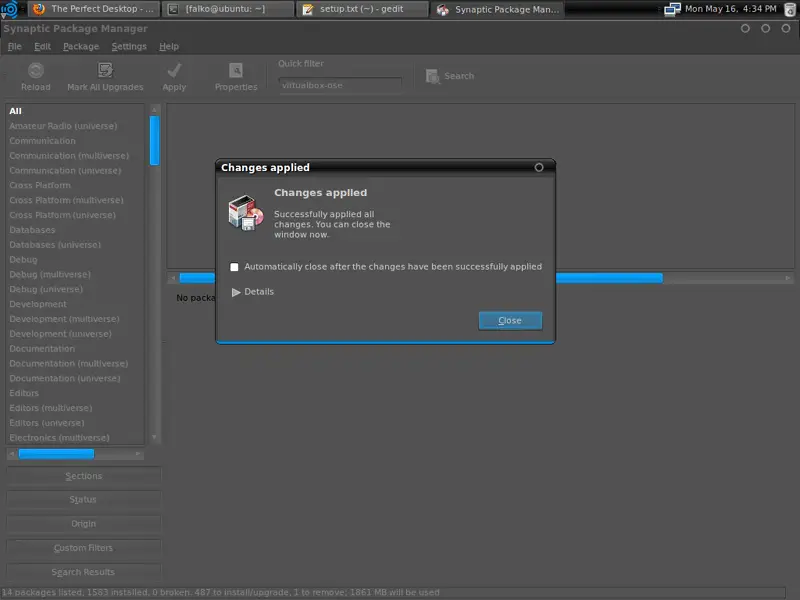Click the Firefox icon in the top panel
This screenshot has width=800, height=600.
(38, 9)
